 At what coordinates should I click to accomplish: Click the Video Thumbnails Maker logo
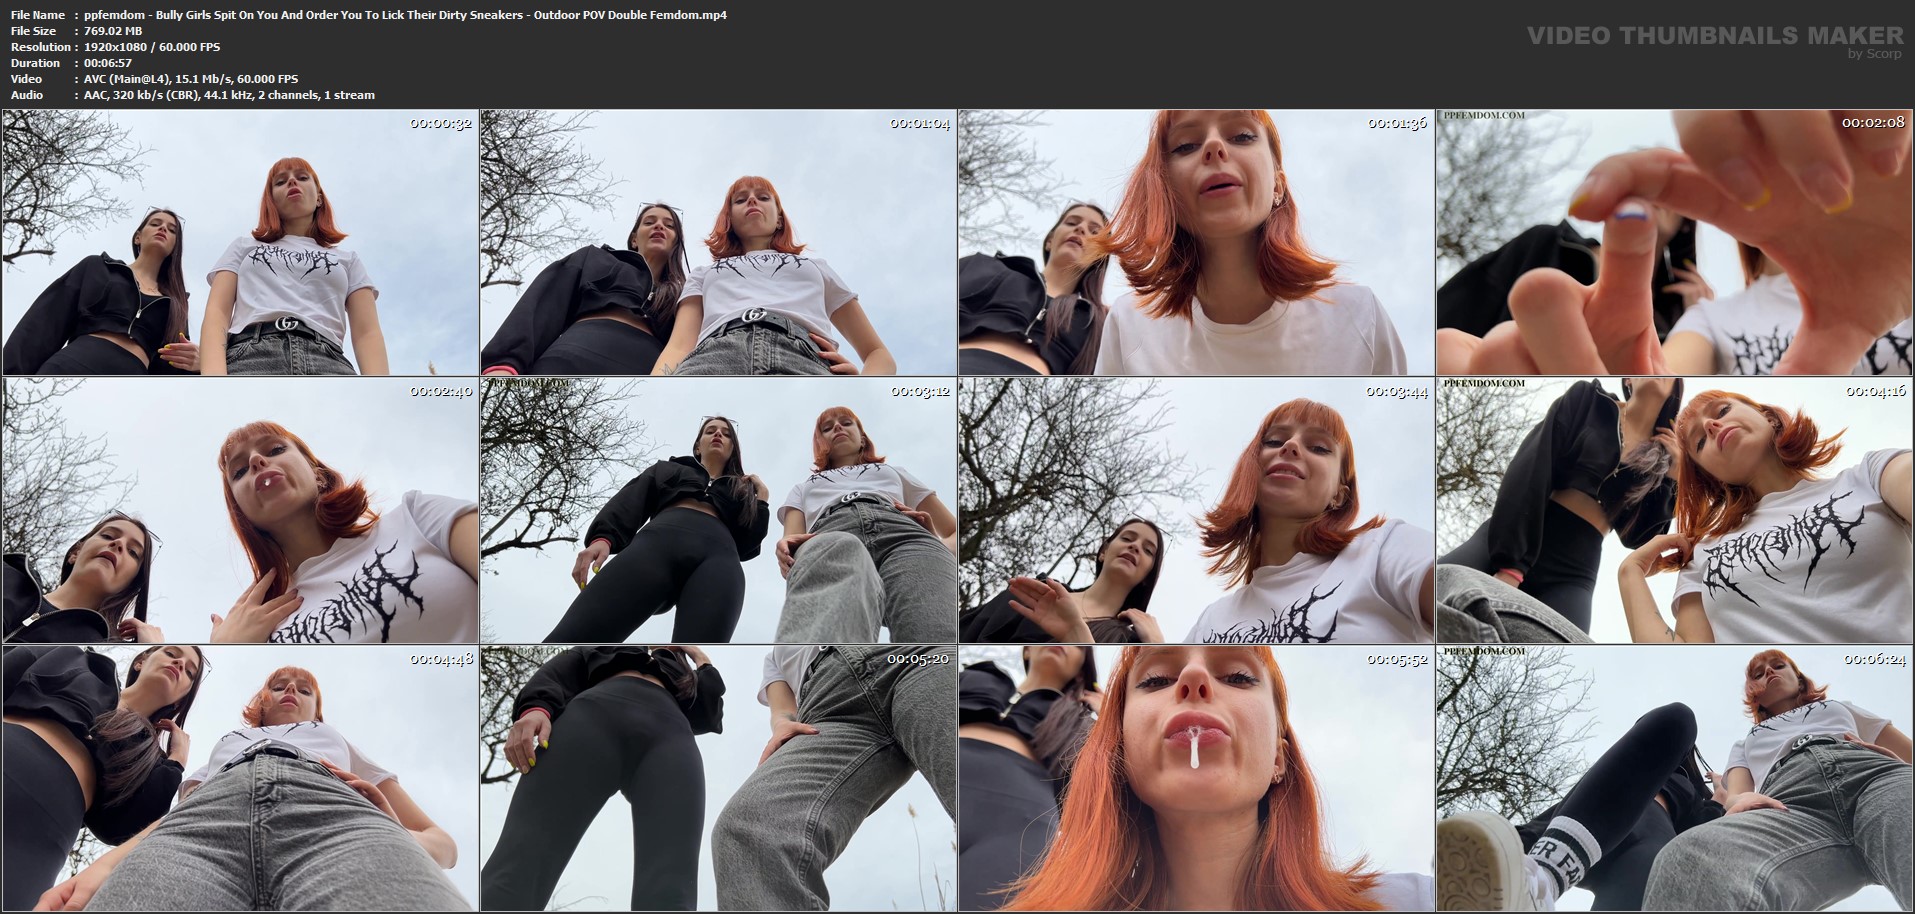[1714, 36]
